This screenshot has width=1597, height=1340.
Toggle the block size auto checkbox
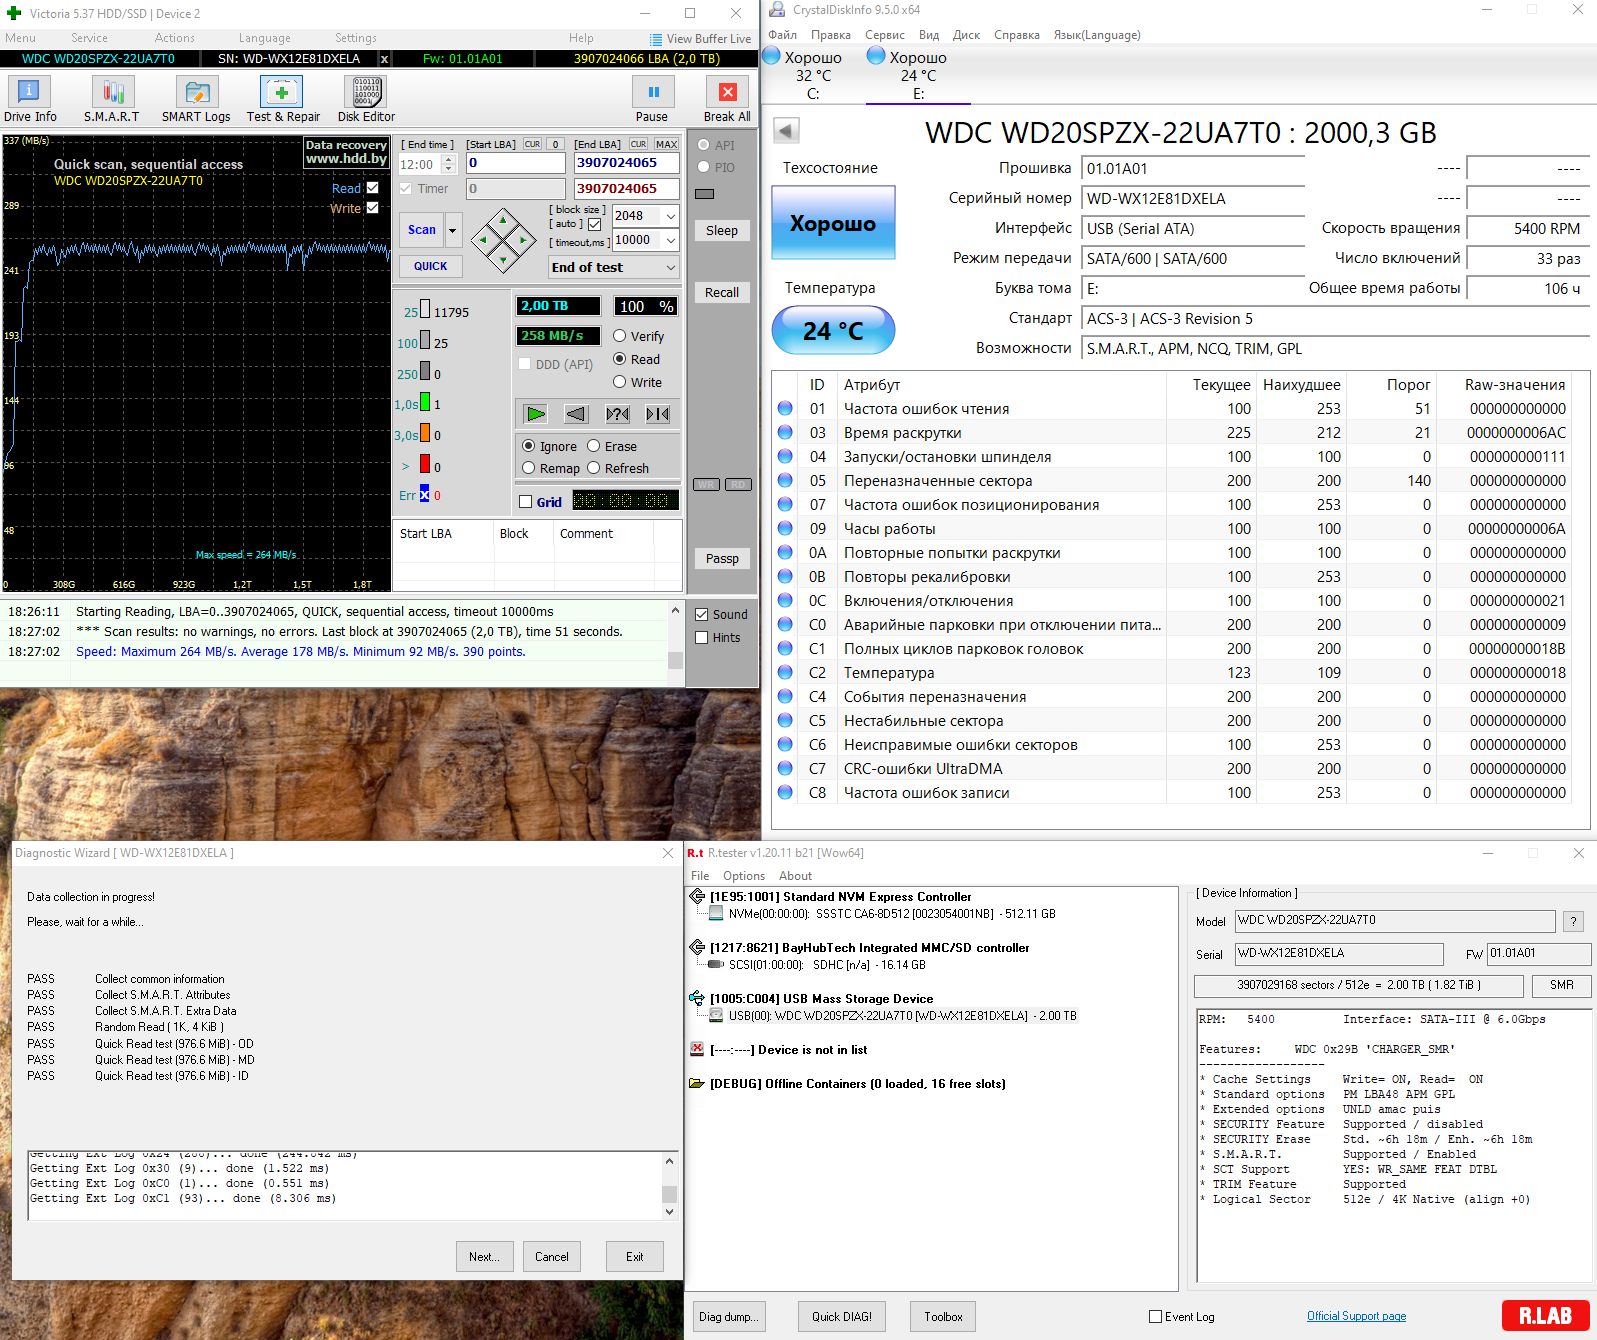pos(595,224)
